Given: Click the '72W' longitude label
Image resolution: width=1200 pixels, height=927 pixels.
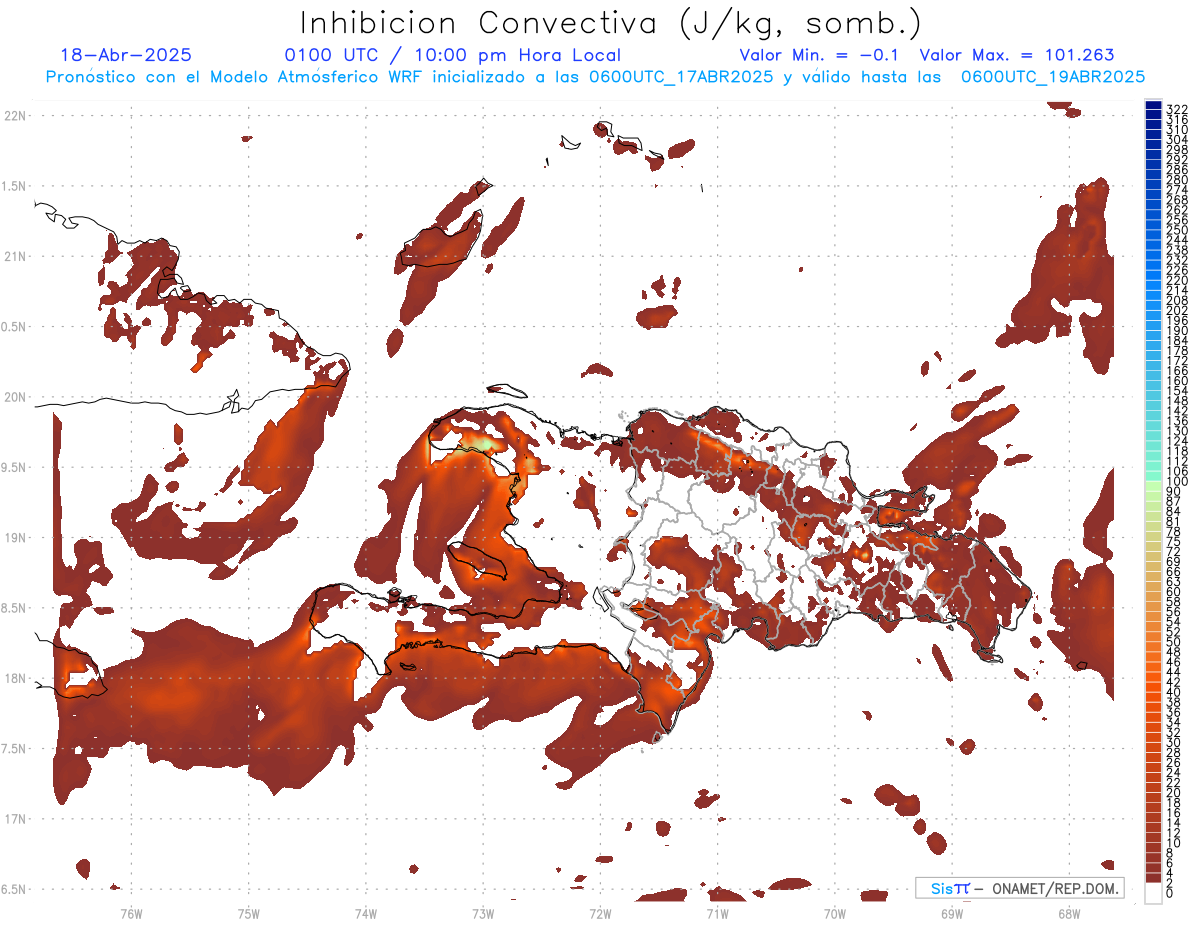Looking at the screenshot, I should tap(600, 913).
